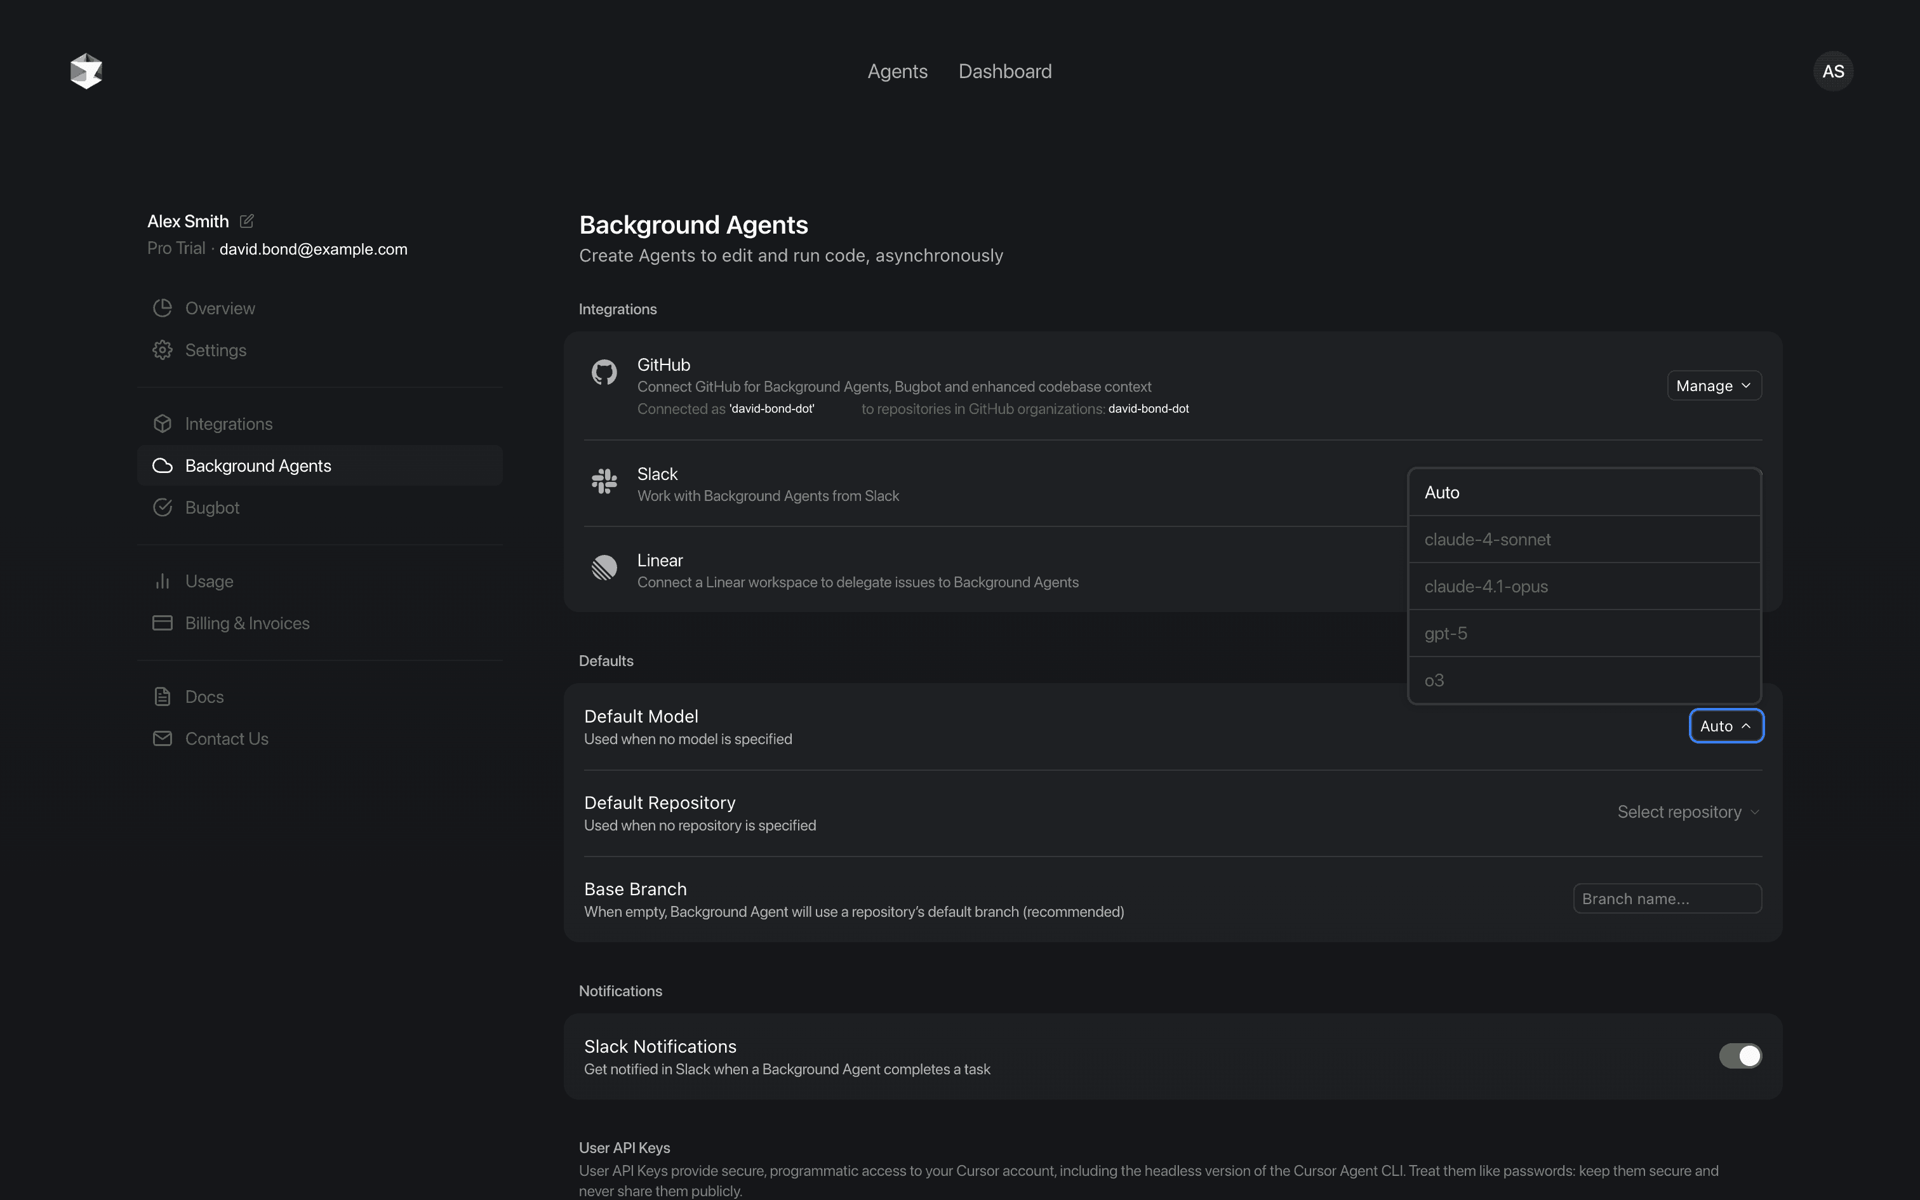This screenshot has width=1920, height=1200.
Task: Open the Settings sidebar page
Action: [x=320, y=350]
